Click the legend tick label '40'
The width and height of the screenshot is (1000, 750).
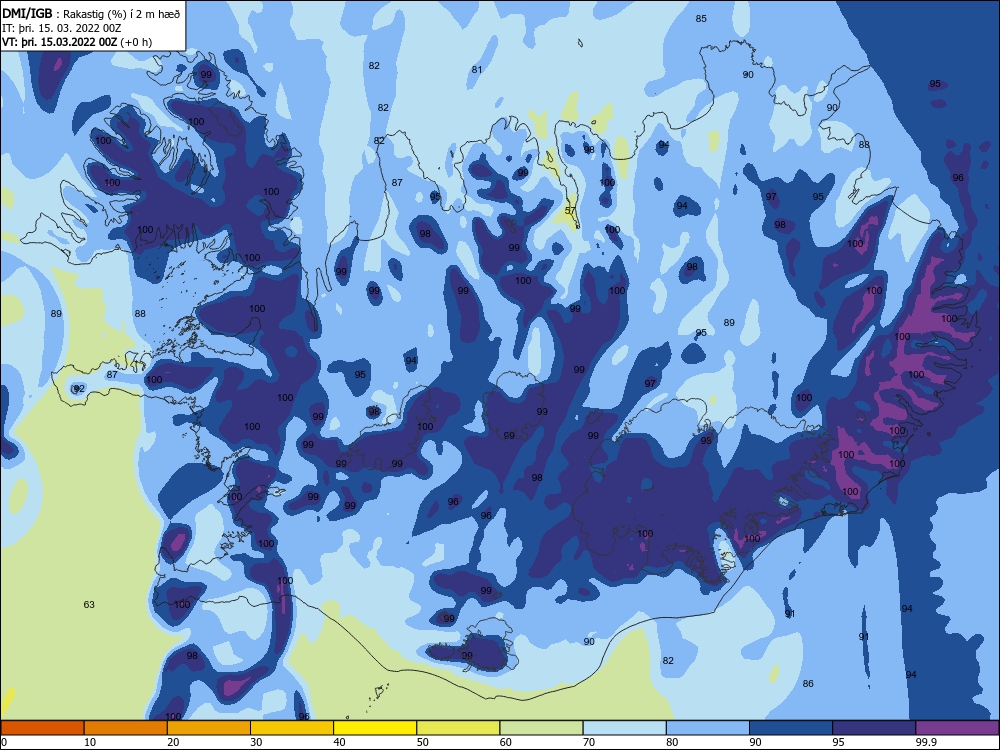(x=339, y=742)
